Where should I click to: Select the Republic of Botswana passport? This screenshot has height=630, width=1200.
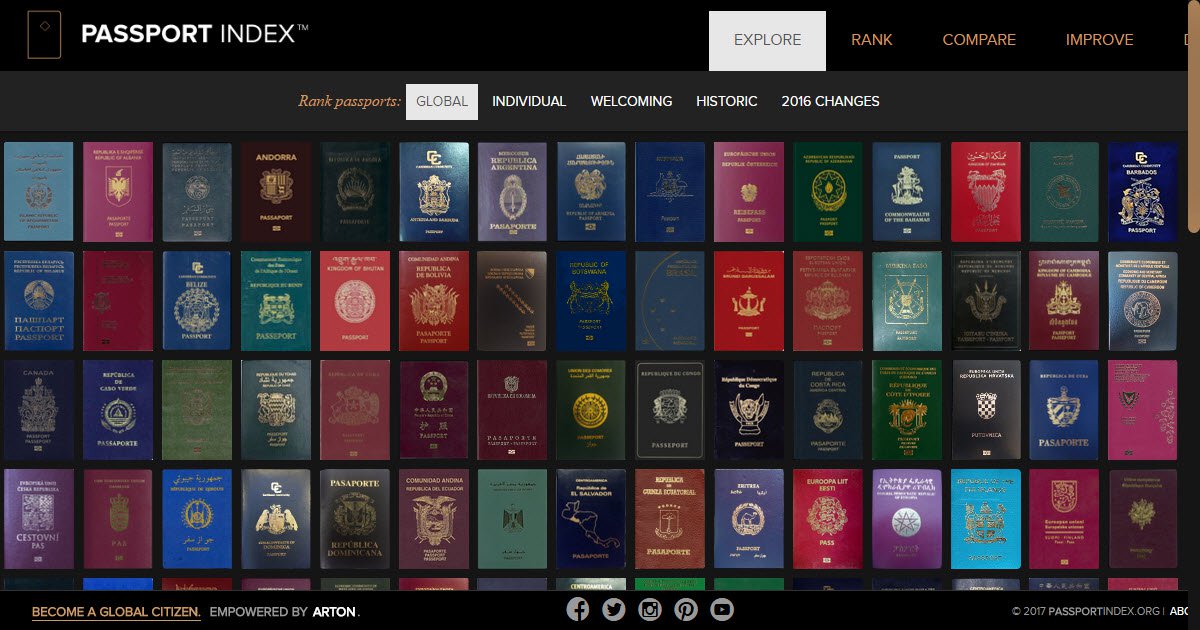pyautogui.click(x=592, y=301)
